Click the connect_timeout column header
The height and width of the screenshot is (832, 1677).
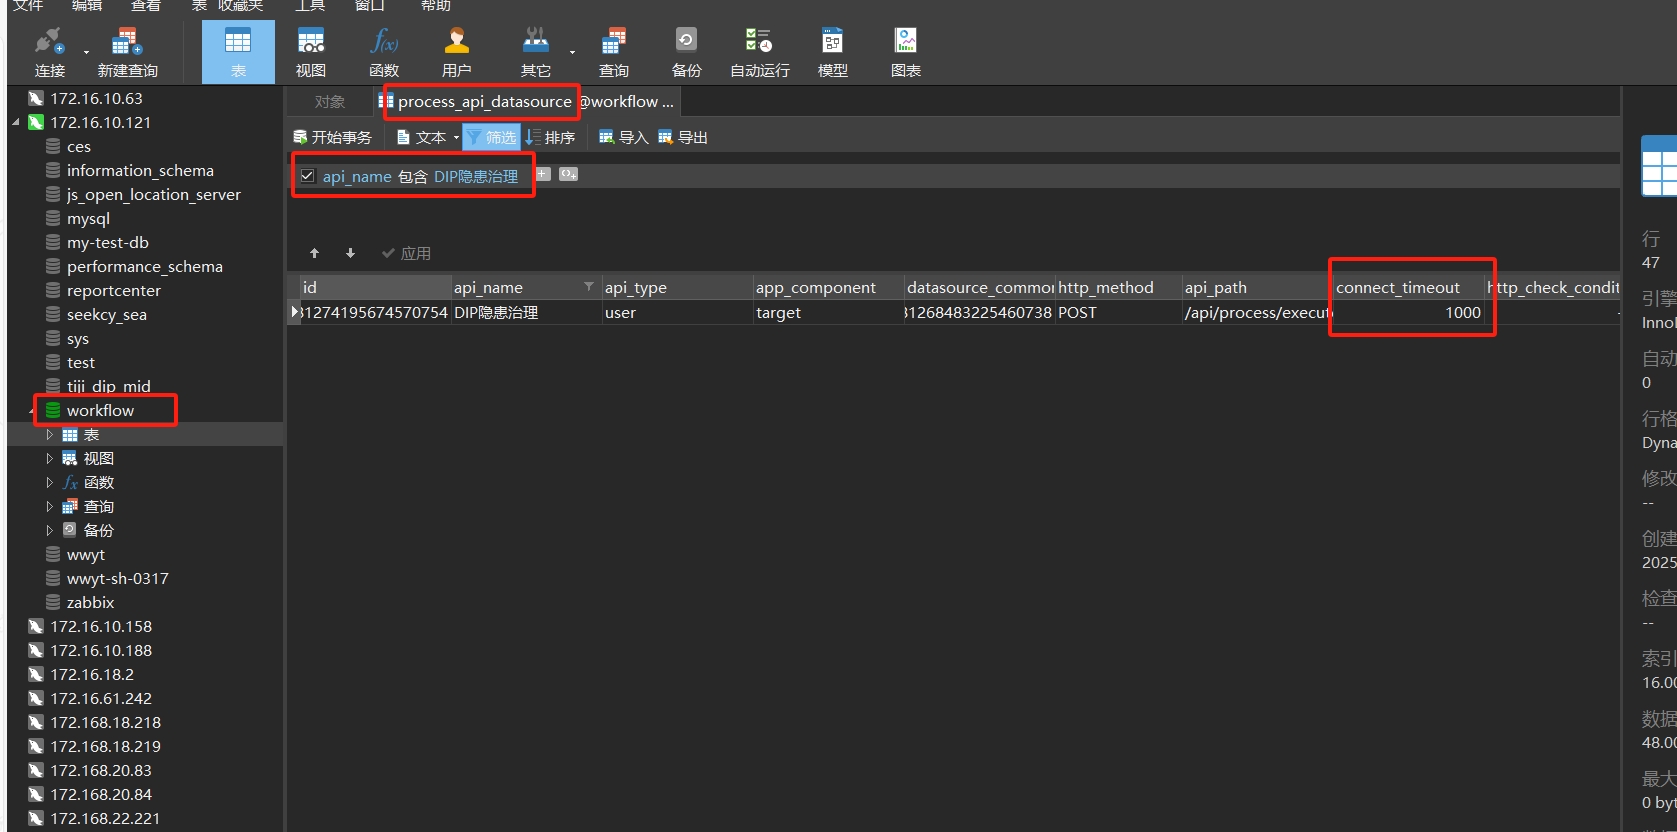pos(1408,287)
